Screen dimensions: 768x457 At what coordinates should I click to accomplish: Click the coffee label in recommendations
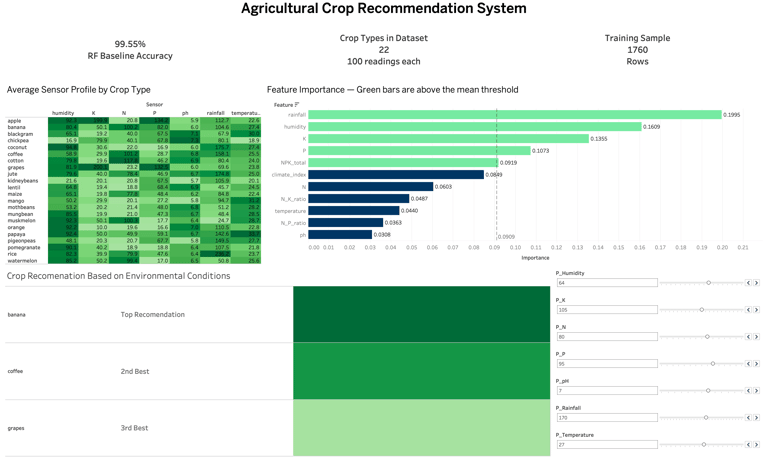(16, 371)
